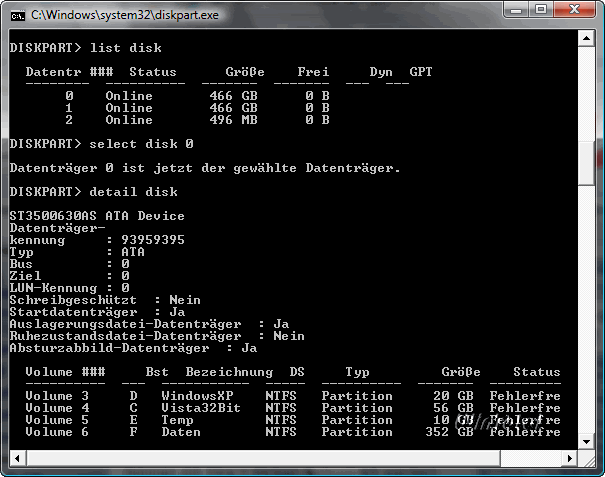
Task: Maximize the diskpart.exe window
Action: tap(541, 10)
